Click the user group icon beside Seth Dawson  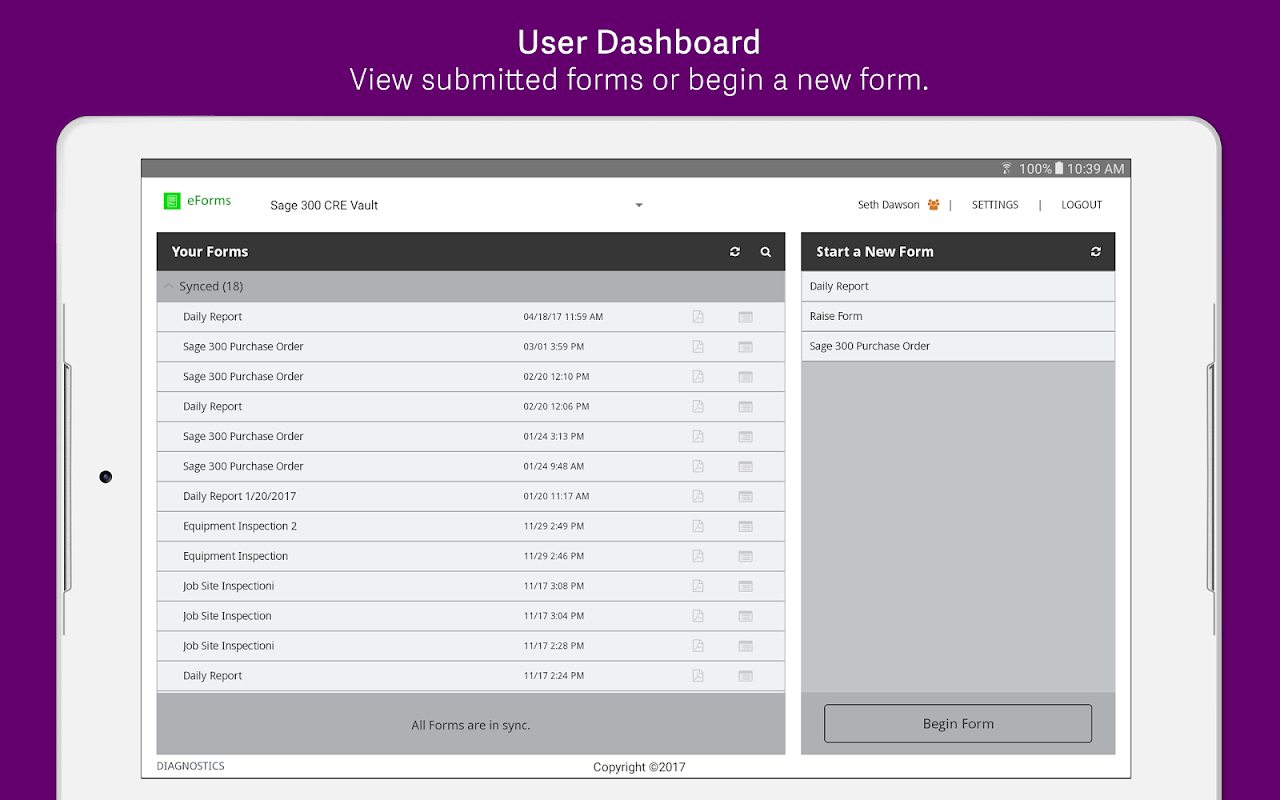(x=933, y=205)
